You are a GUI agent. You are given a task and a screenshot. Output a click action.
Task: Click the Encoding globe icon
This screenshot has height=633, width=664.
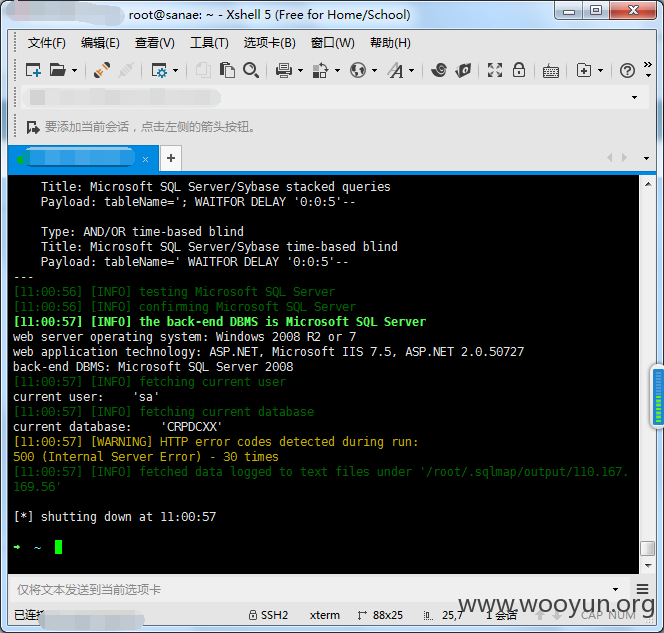point(358,70)
